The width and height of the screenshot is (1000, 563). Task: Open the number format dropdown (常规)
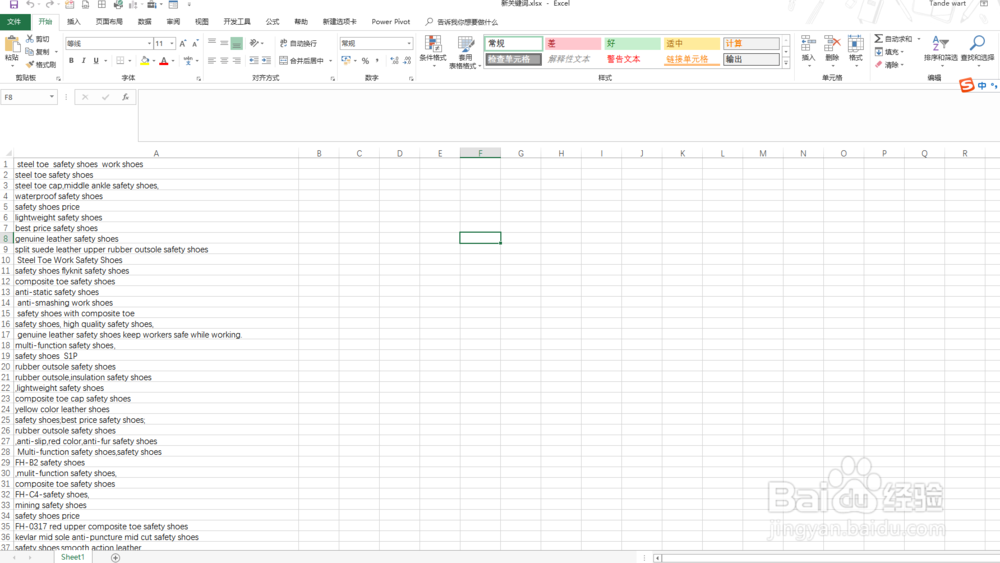coord(409,43)
